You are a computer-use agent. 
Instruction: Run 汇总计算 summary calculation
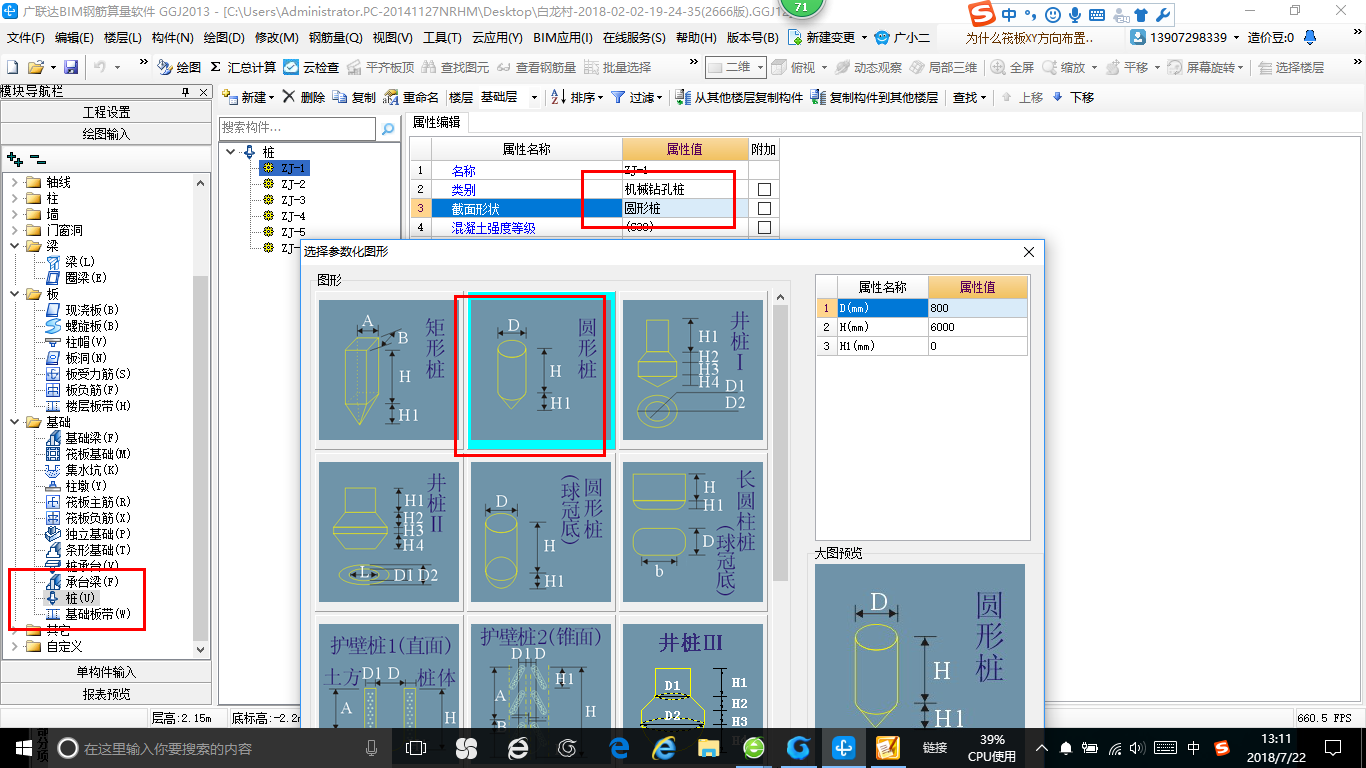pyautogui.click(x=243, y=67)
